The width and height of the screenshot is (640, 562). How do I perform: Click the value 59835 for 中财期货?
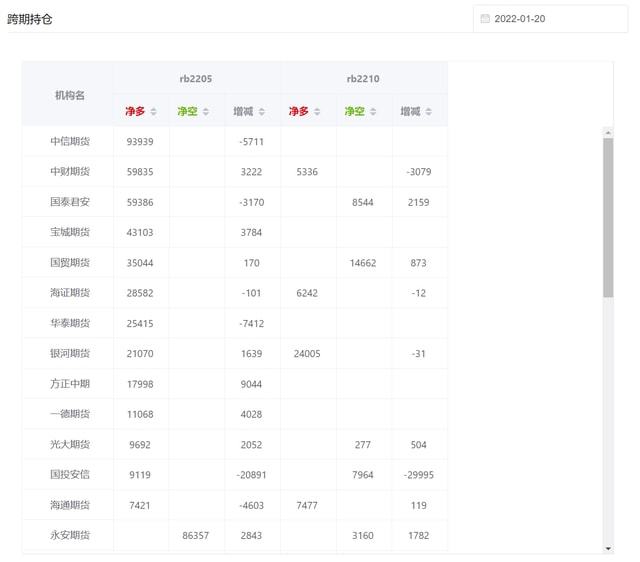coord(140,172)
